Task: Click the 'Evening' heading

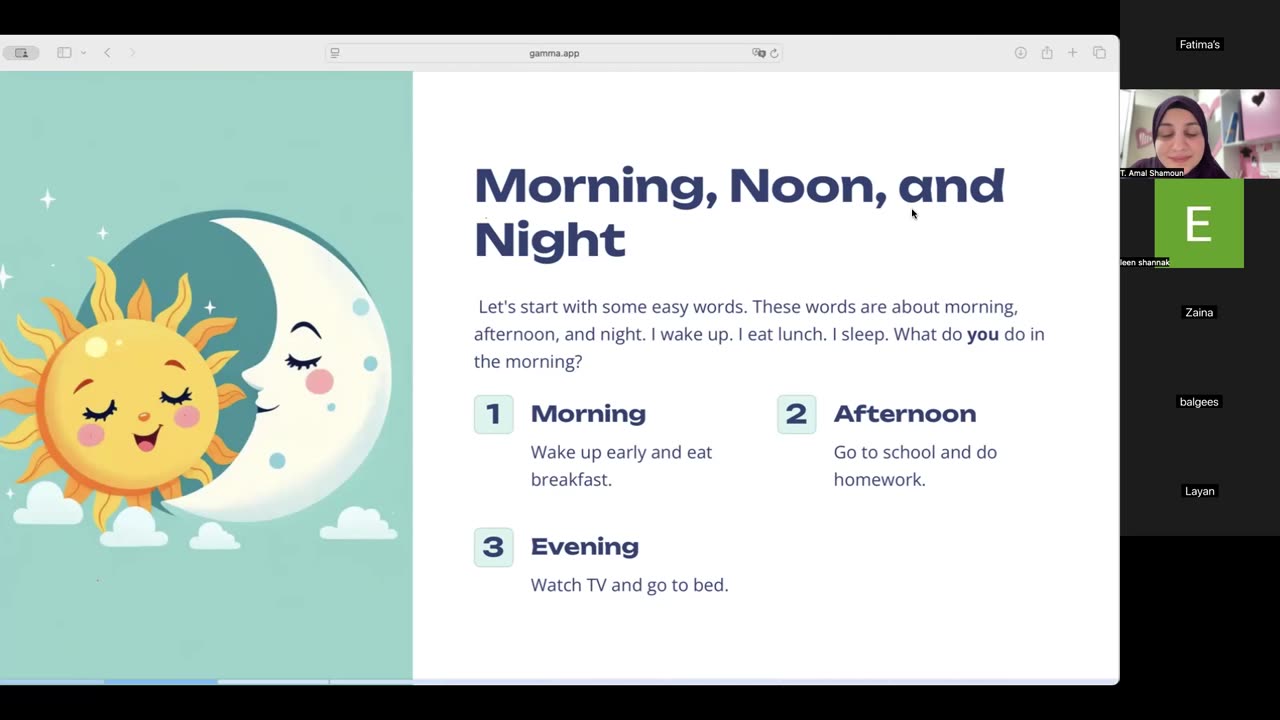Action: tap(585, 547)
